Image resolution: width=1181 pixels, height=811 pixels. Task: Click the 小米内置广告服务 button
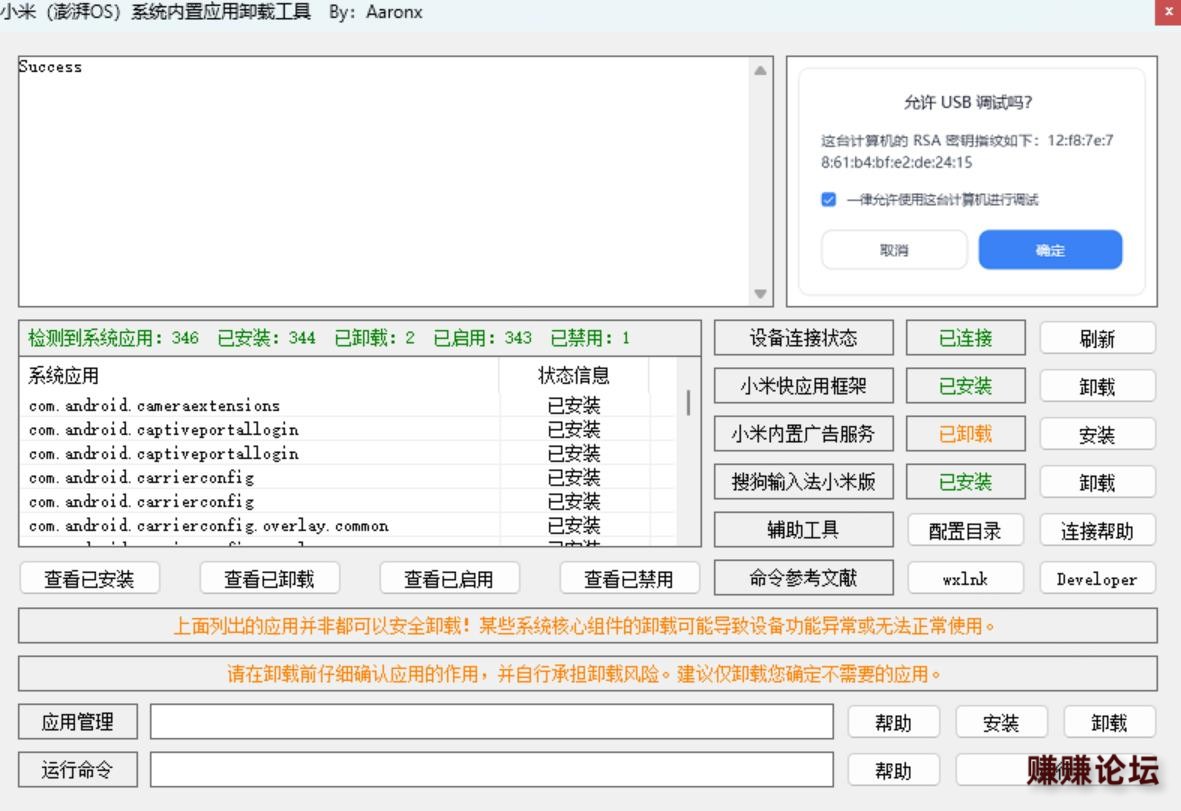[x=803, y=434]
